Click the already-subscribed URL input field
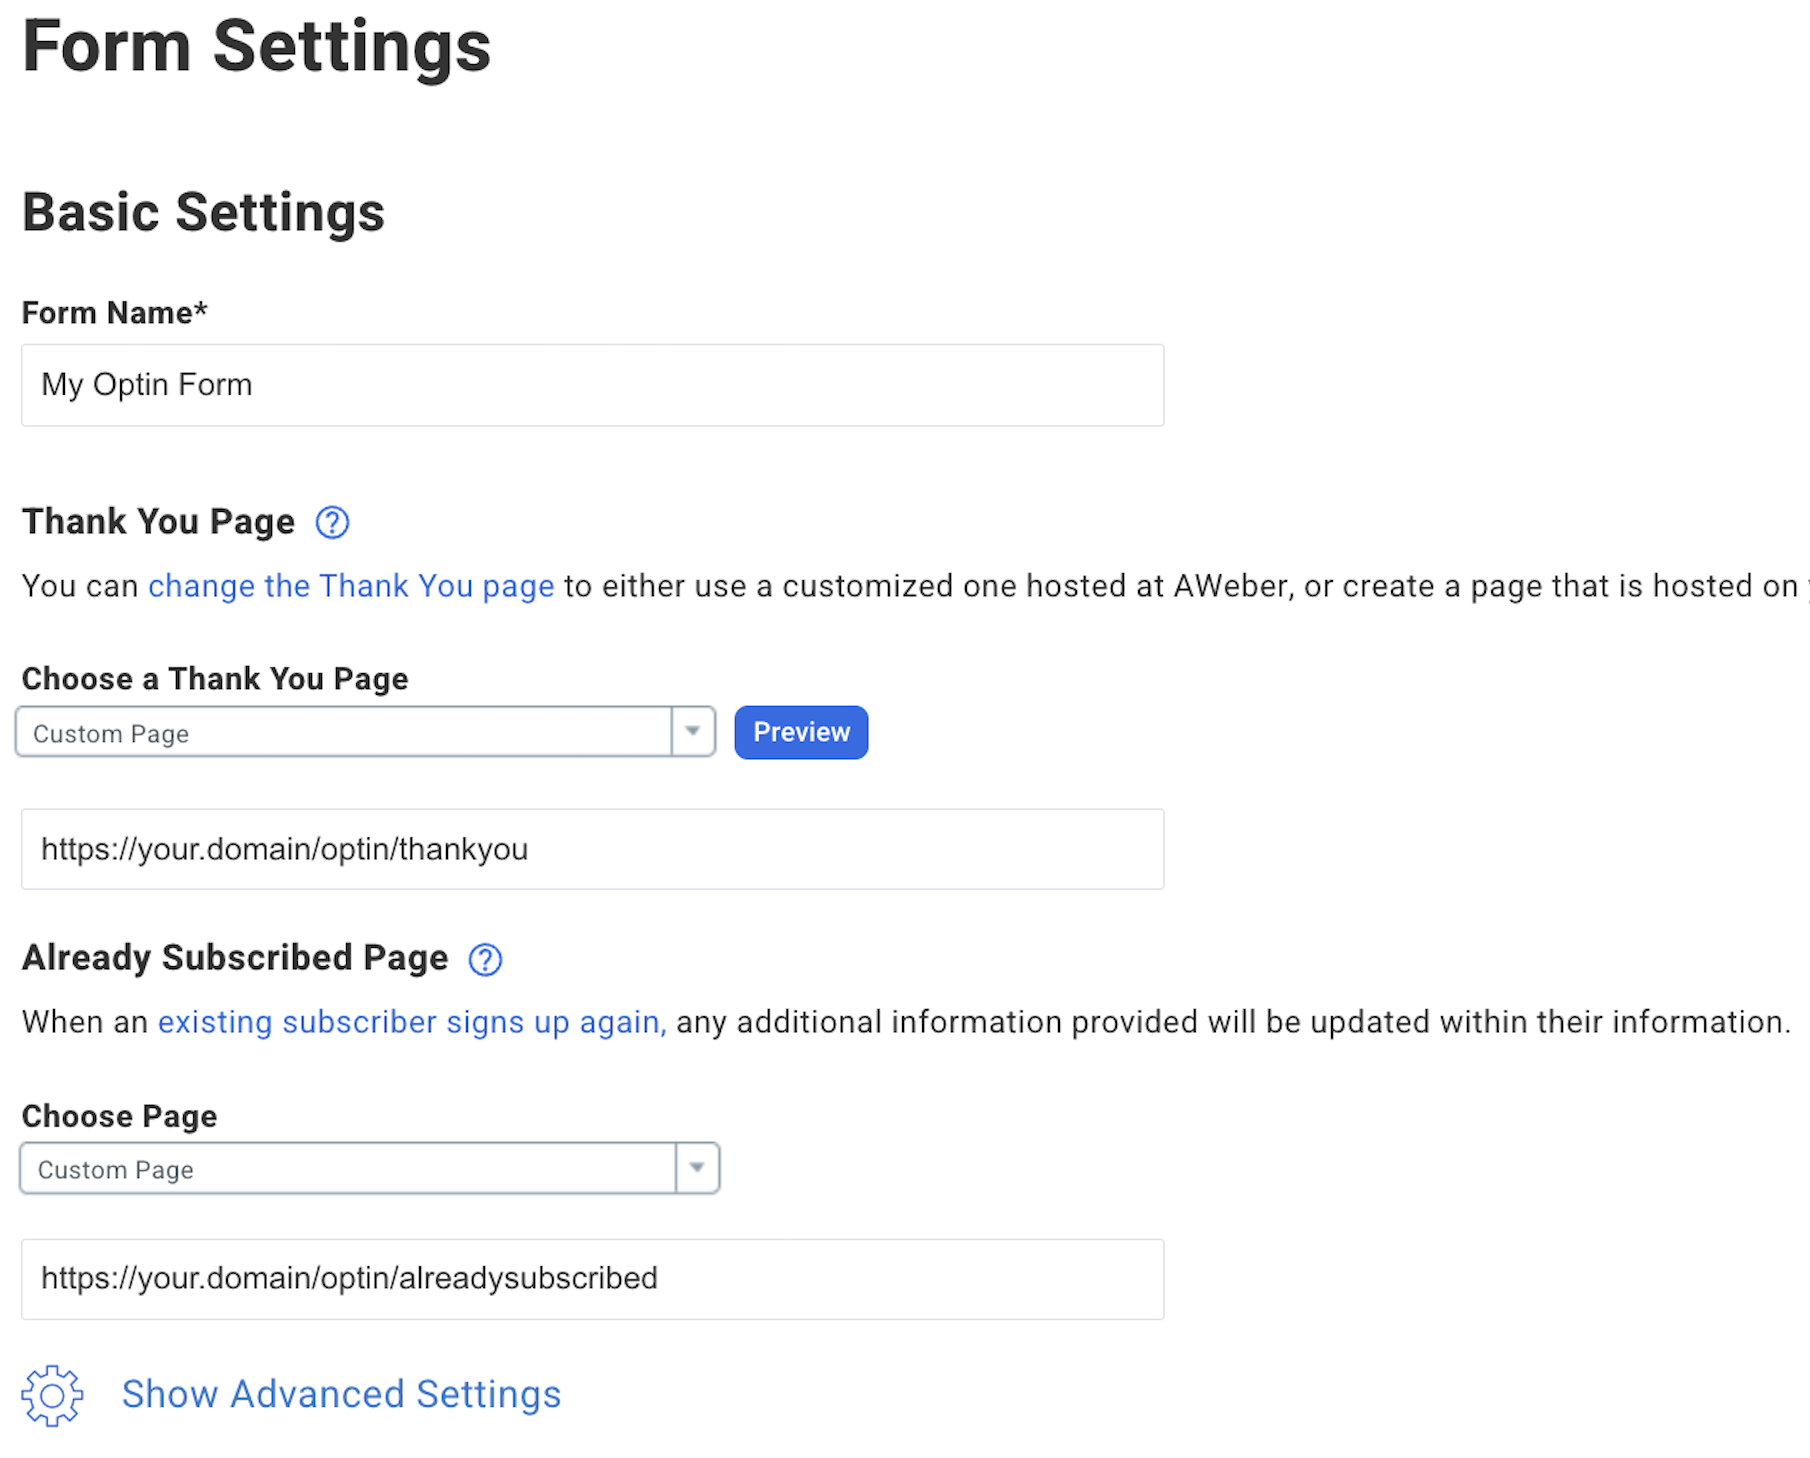The width and height of the screenshot is (1810, 1458). [592, 1279]
